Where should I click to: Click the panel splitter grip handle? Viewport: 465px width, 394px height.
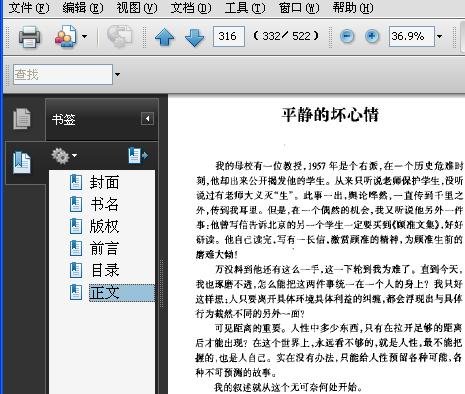(162, 283)
